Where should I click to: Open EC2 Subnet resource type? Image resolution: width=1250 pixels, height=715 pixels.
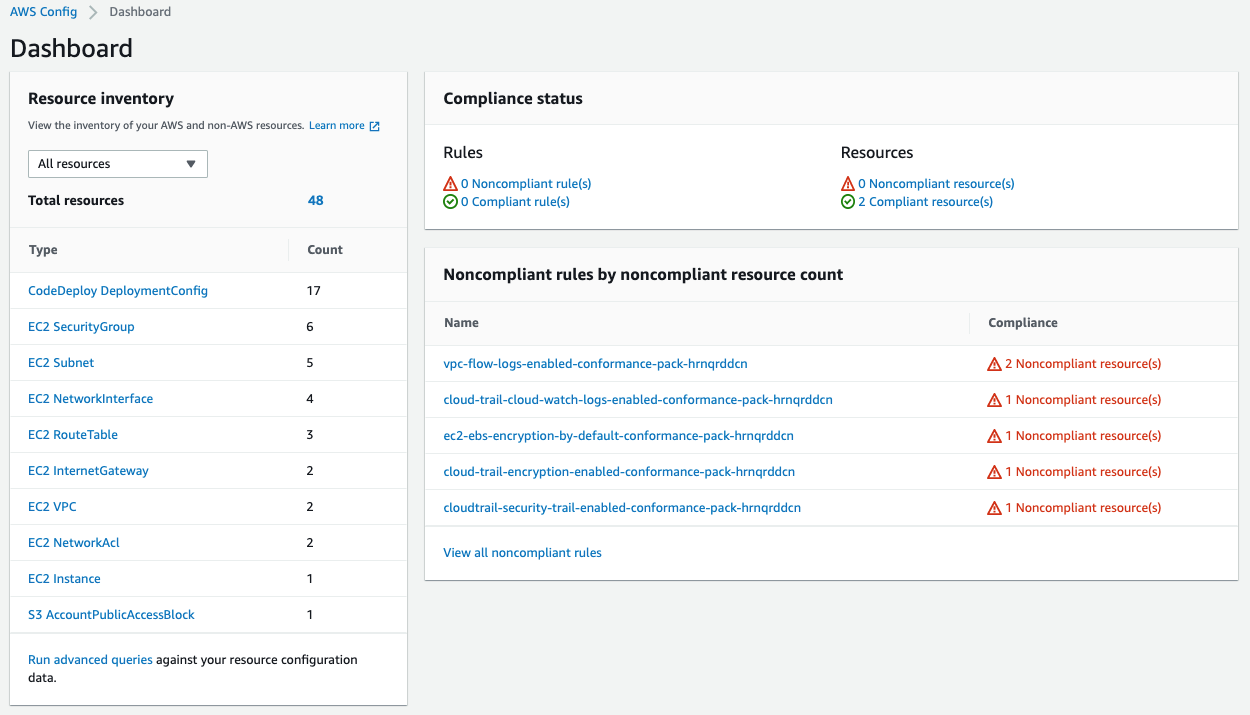click(x=61, y=363)
